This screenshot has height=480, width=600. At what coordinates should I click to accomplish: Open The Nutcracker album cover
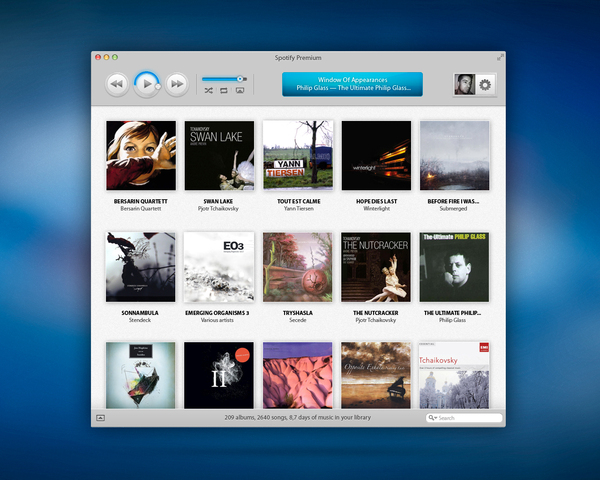click(x=376, y=267)
